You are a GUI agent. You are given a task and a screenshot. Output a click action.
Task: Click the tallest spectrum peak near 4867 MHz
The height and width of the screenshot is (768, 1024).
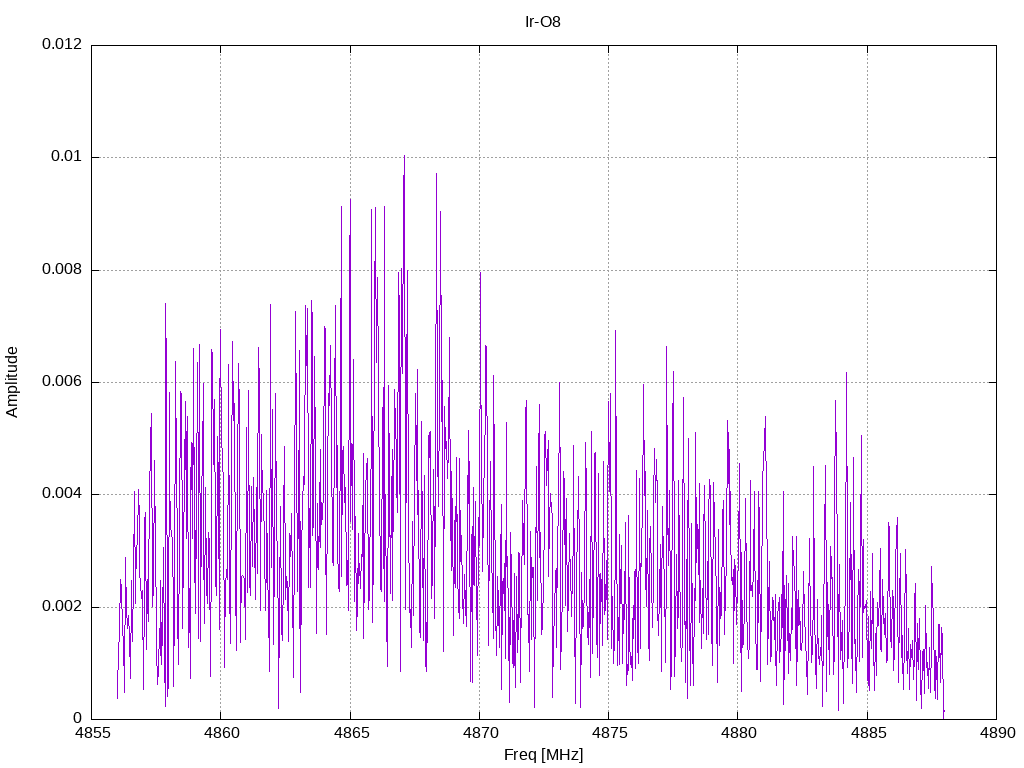pyautogui.click(x=404, y=157)
